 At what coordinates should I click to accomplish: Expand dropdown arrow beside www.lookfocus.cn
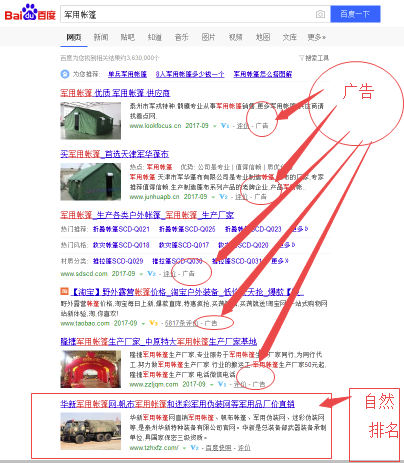215,126
